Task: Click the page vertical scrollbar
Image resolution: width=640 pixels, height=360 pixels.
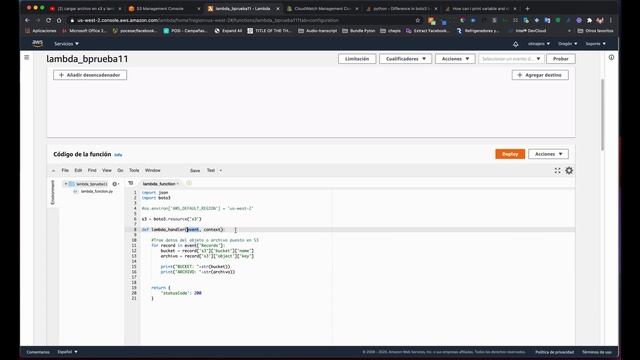Action: click(602, 115)
